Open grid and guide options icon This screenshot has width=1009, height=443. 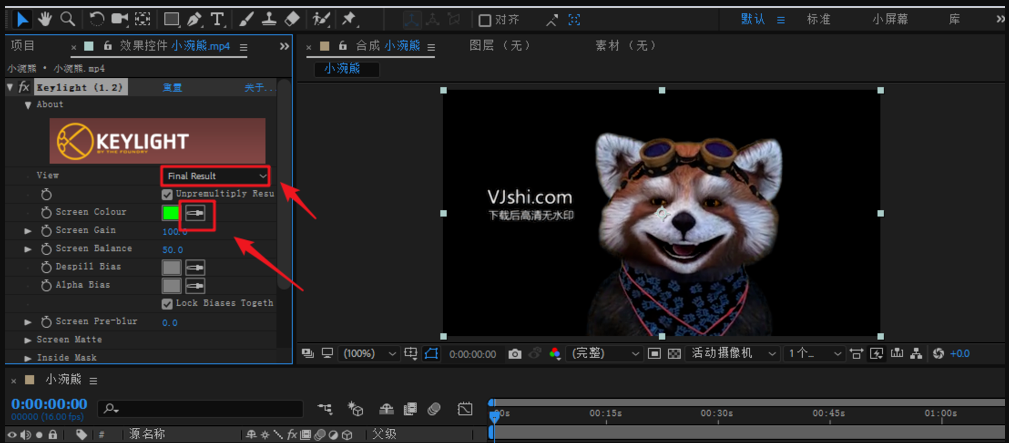pos(411,353)
